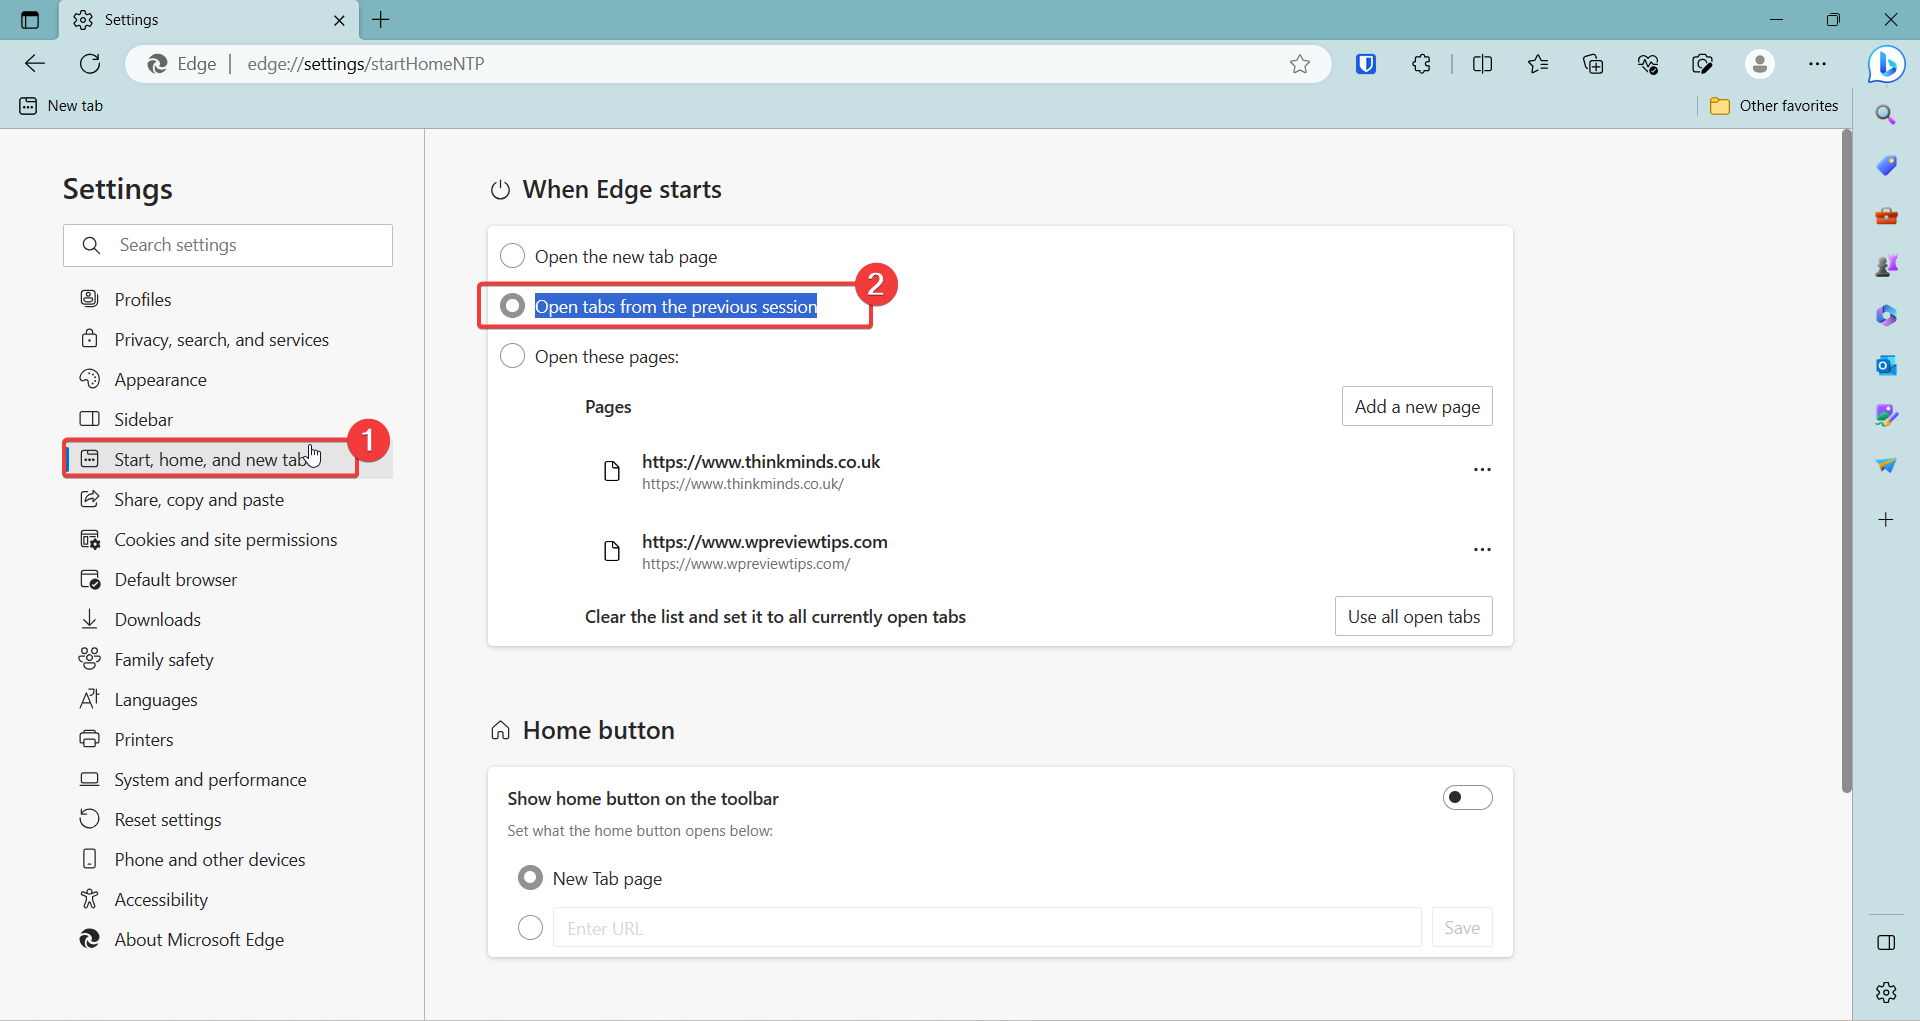1920x1021 pixels.
Task: Go to Appearance settings section
Action: pos(160,380)
